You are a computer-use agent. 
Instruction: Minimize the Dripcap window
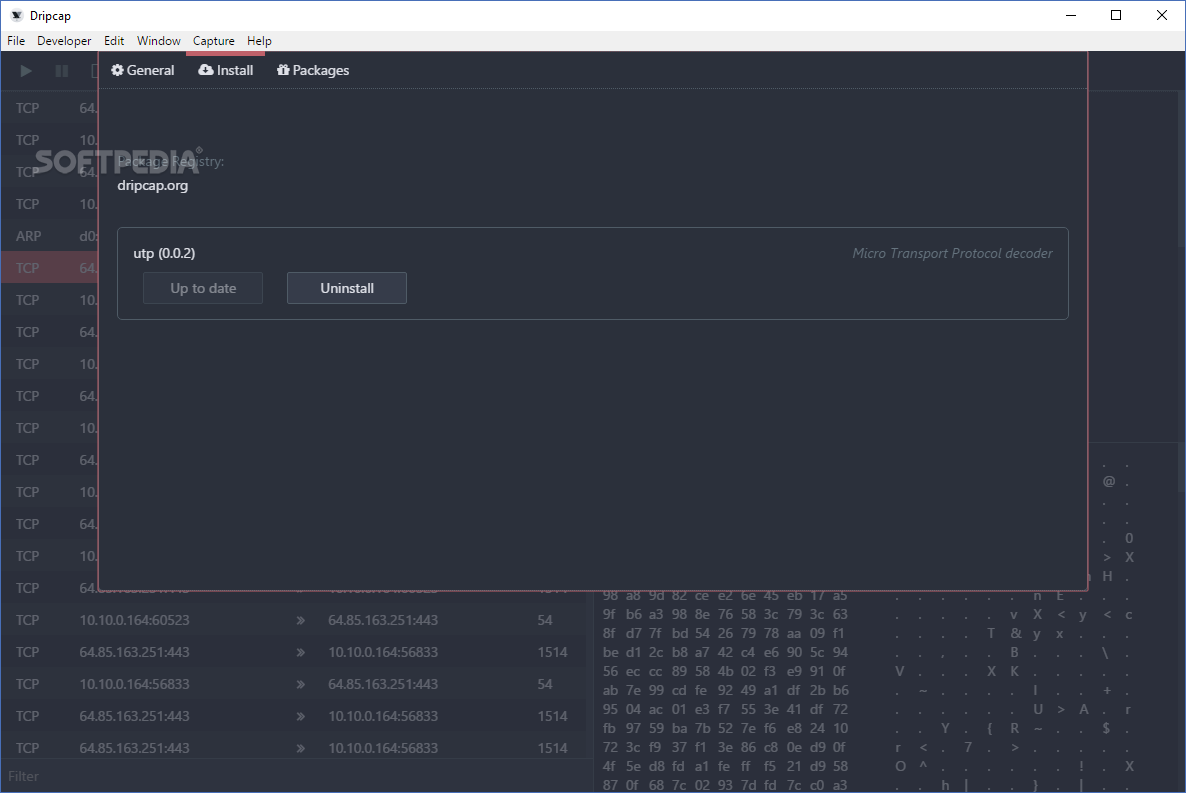1071,15
